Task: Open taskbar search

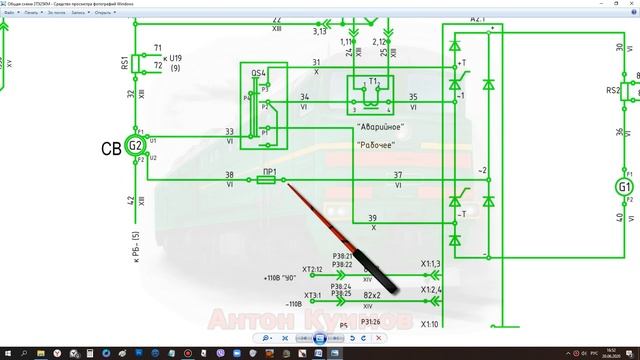Action: pos(24,353)
